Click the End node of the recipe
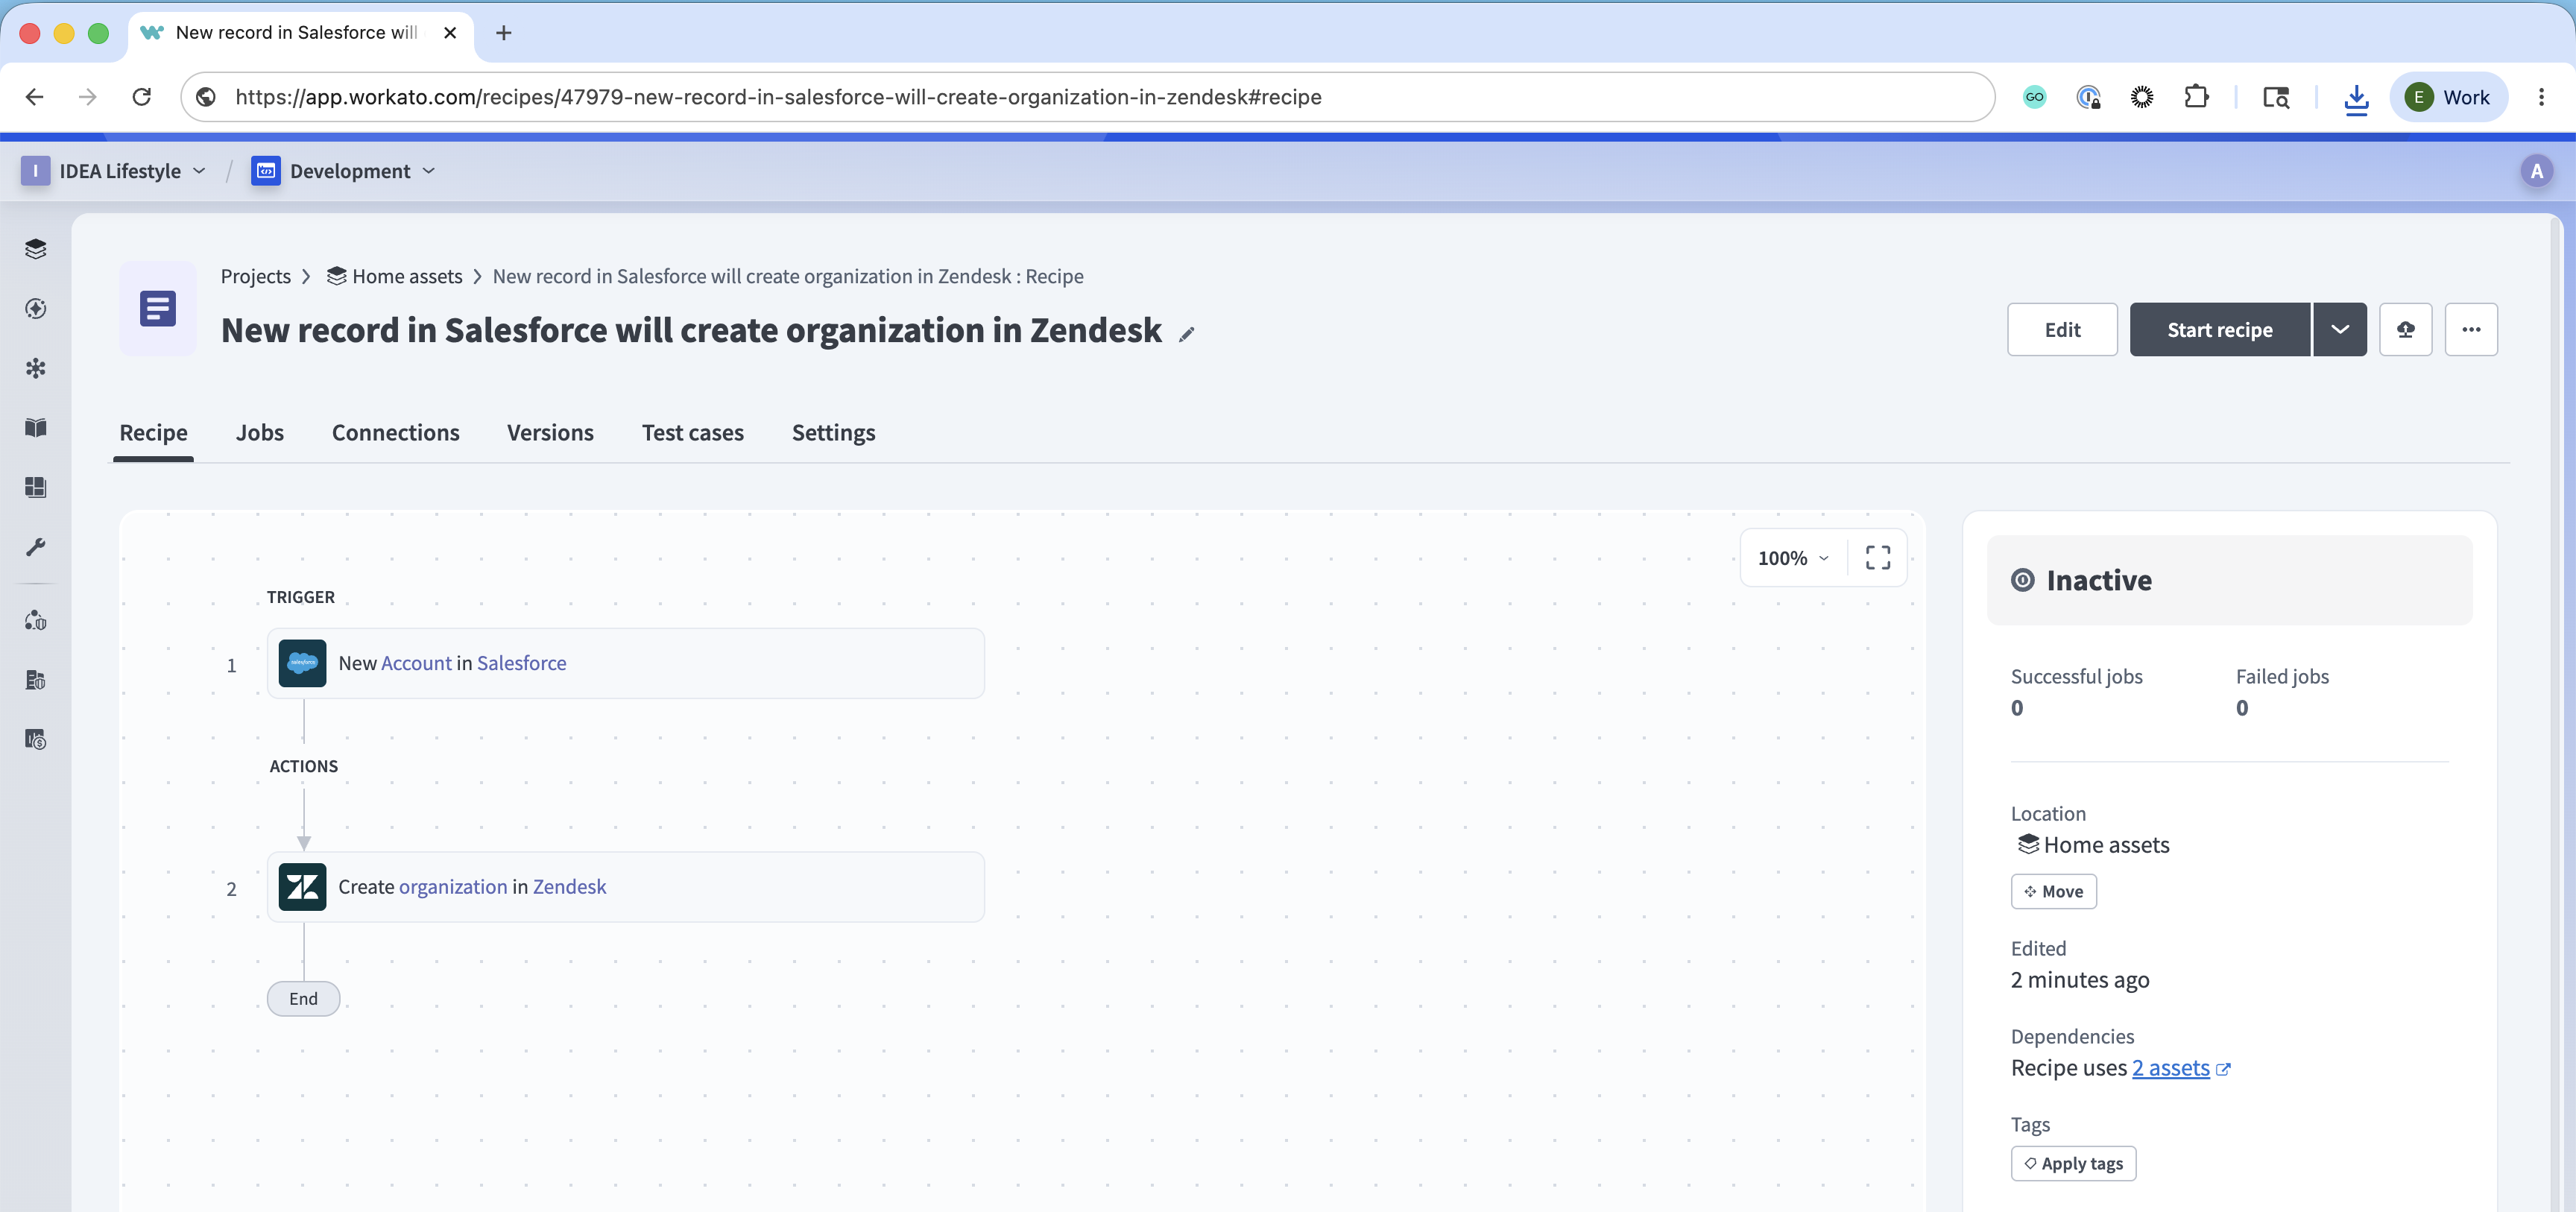This screenshot has height=1212, width=2576. pos(303,999)
